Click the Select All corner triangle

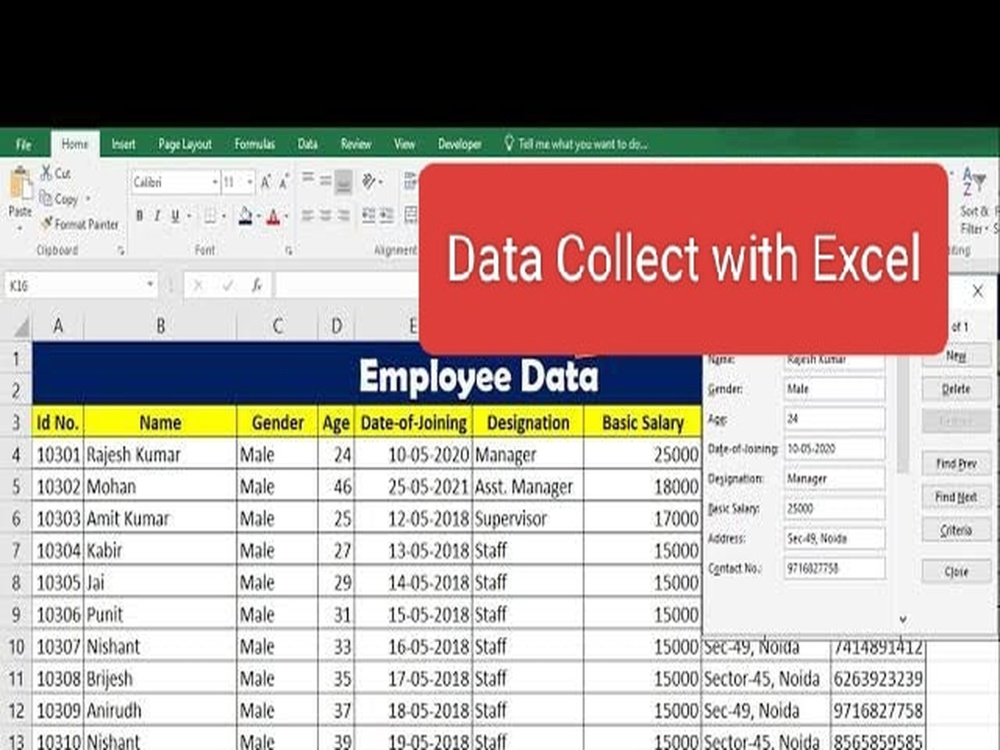coord(21,328)
